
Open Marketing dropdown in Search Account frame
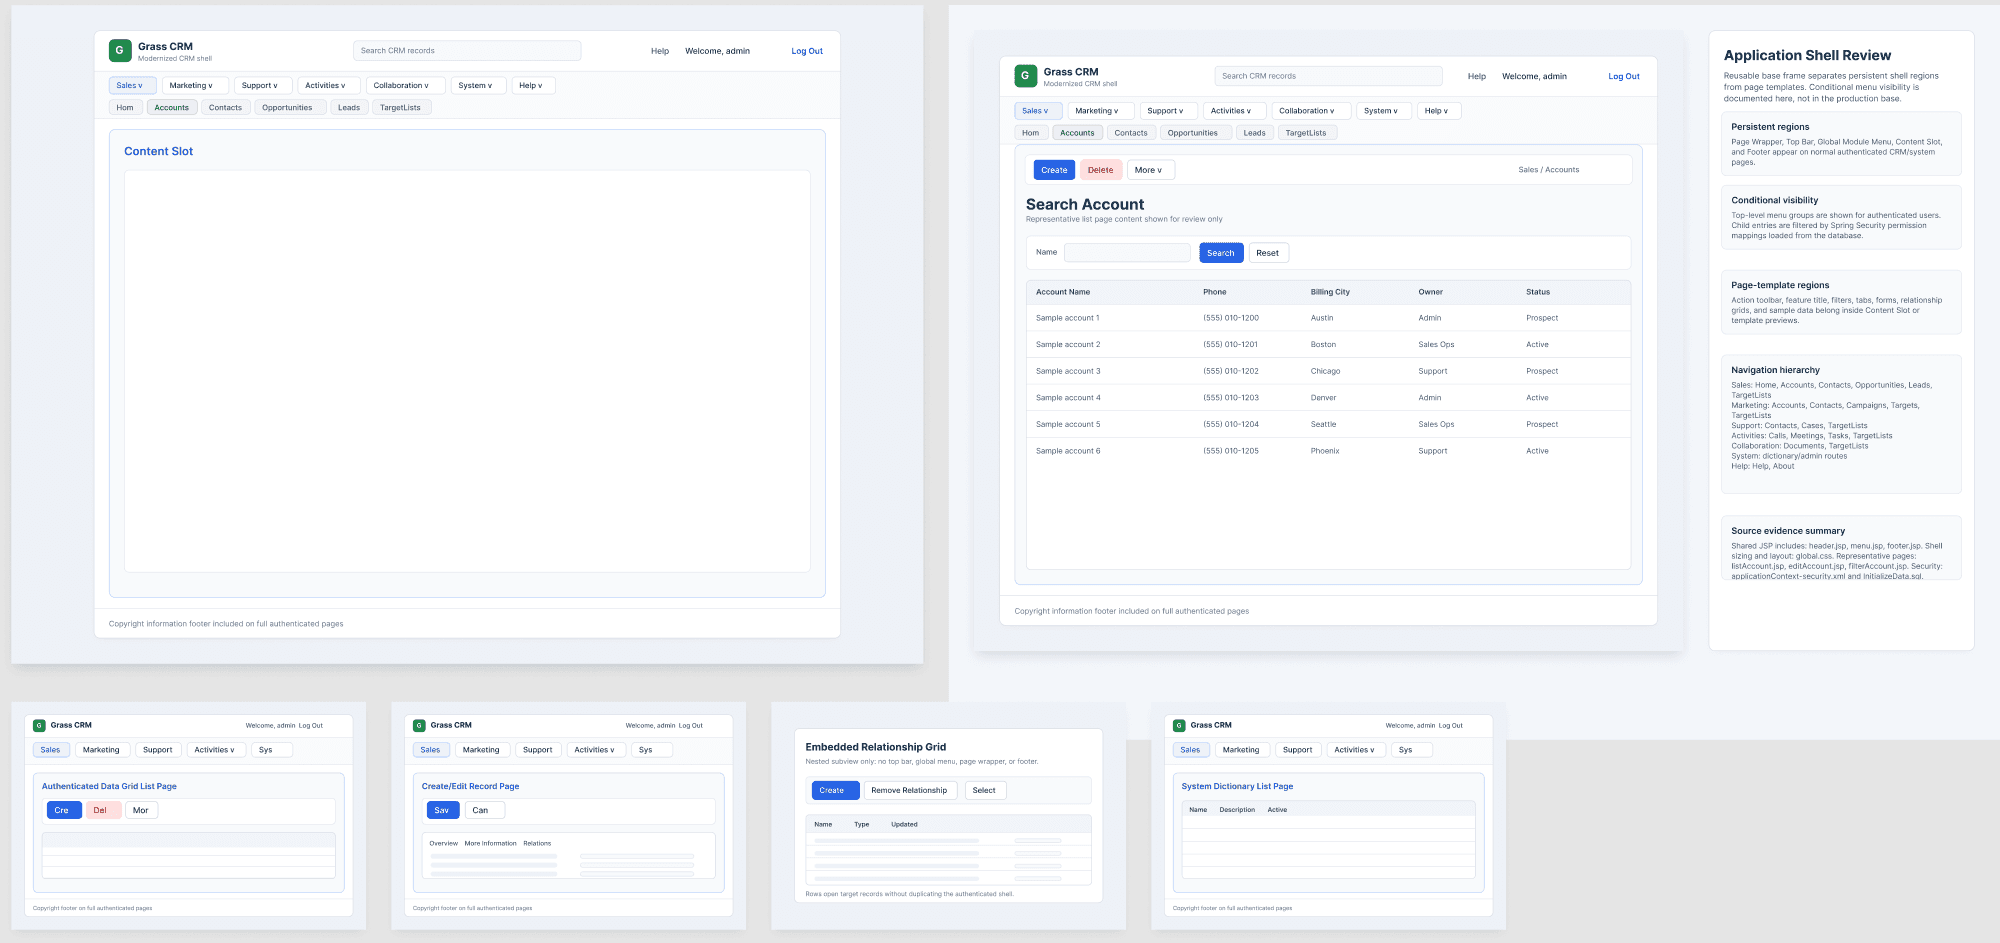tap(1100, 111)
